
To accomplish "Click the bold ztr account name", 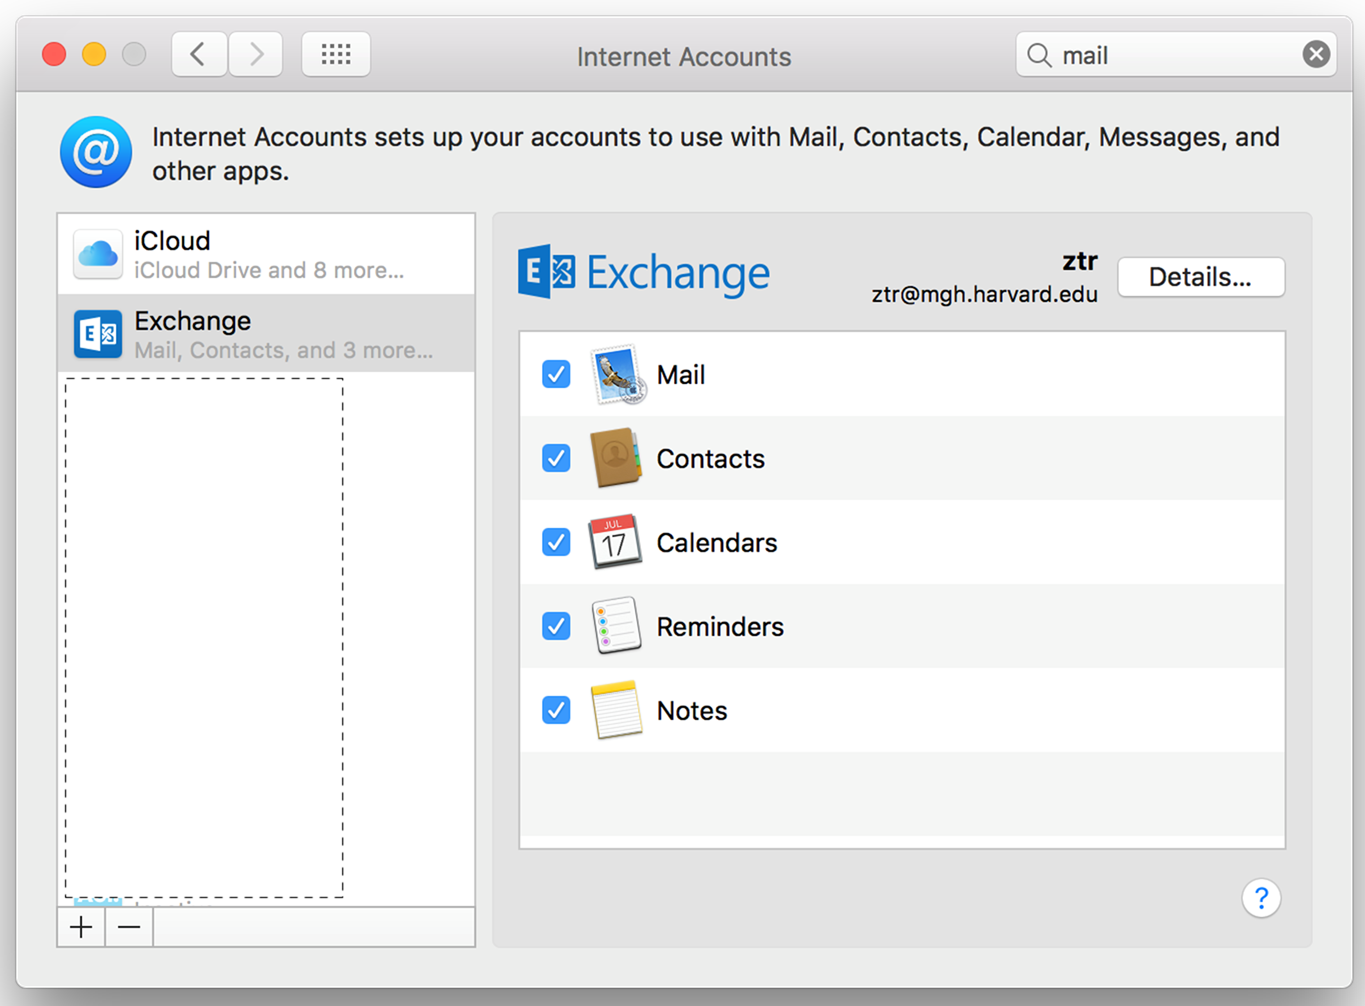I will coord(1080,262).
